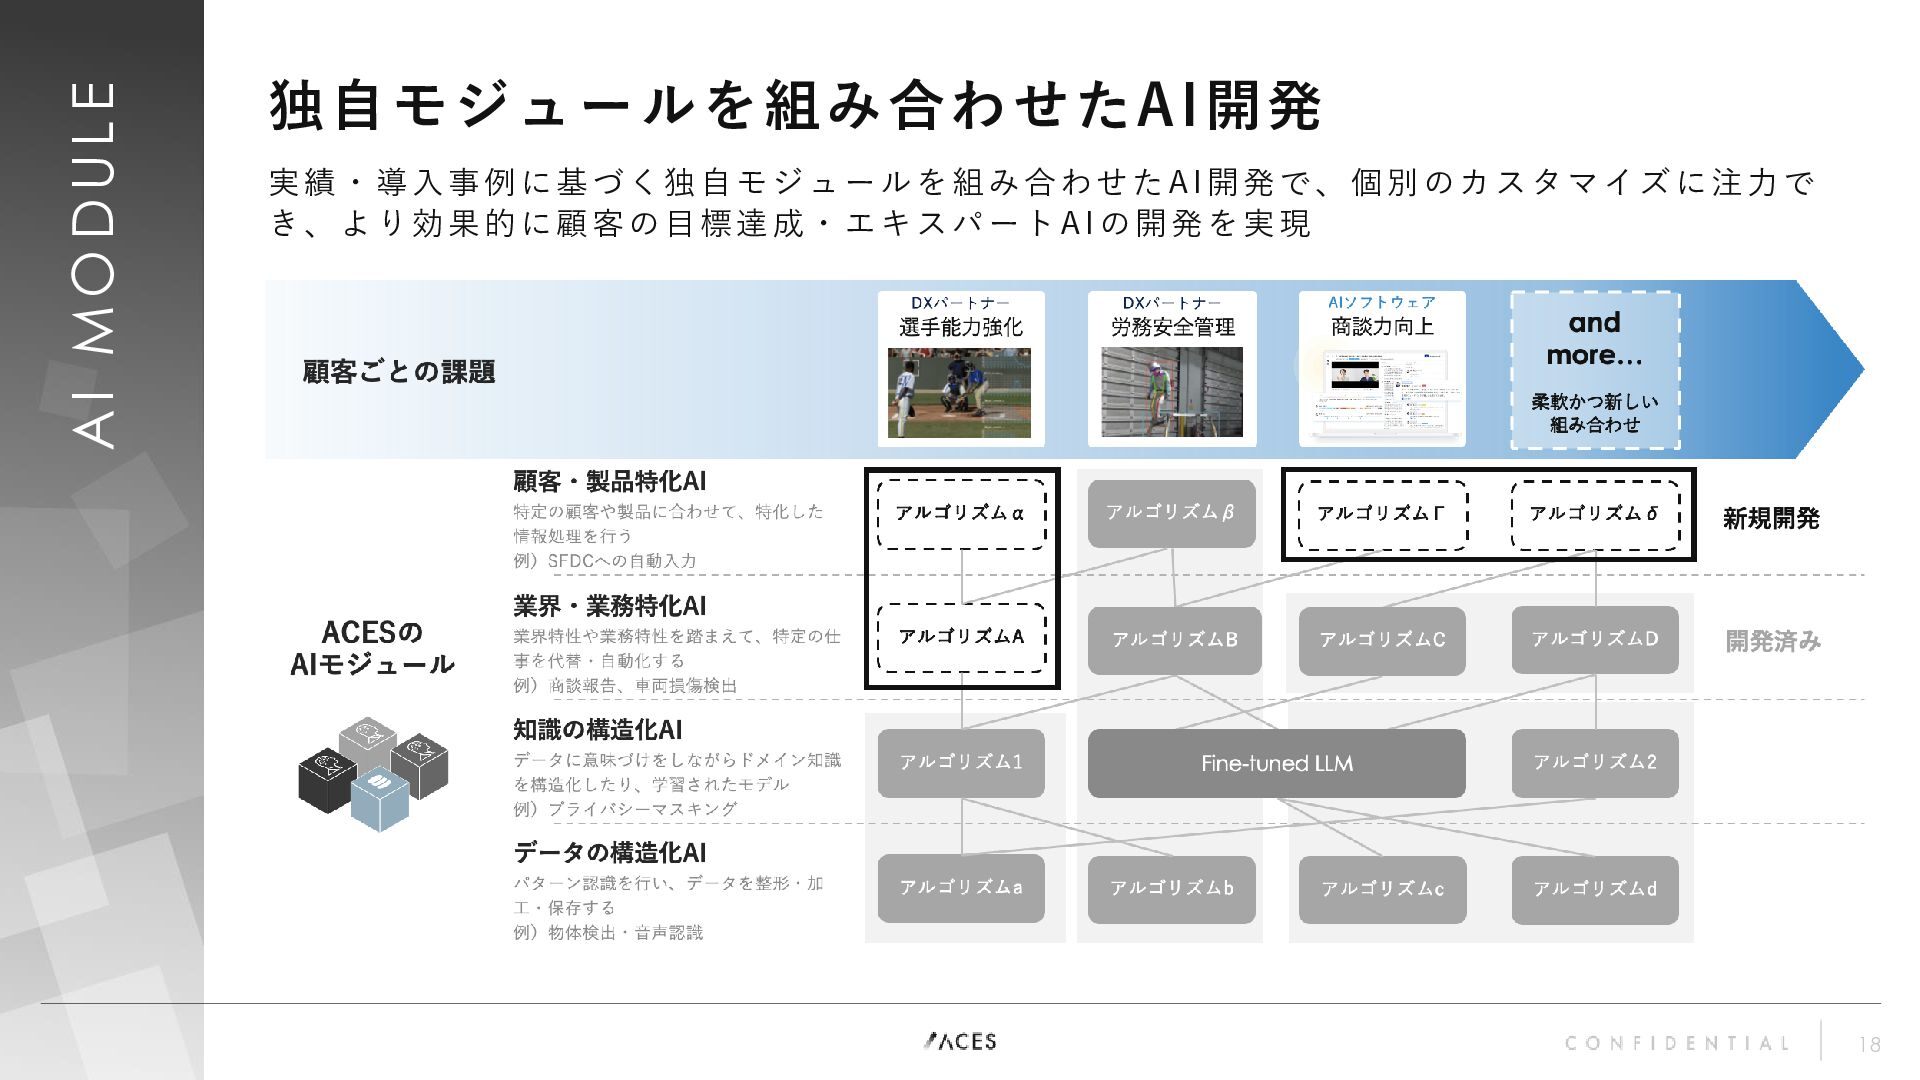The width and height of the screenshot is (1920, 1080).
Task: Choose the アルゴリズムB block
Action: (x=1175, y=640)
